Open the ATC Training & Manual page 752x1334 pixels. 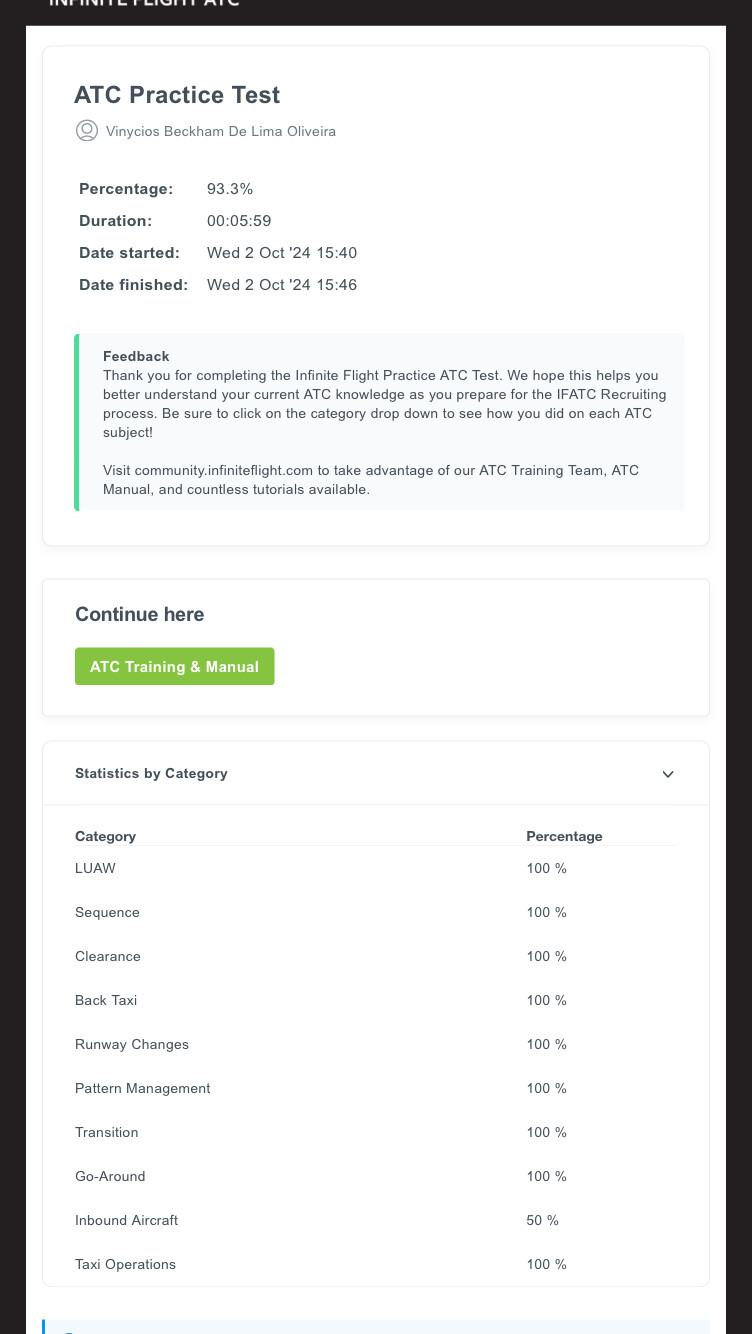[x=174, y=667]
